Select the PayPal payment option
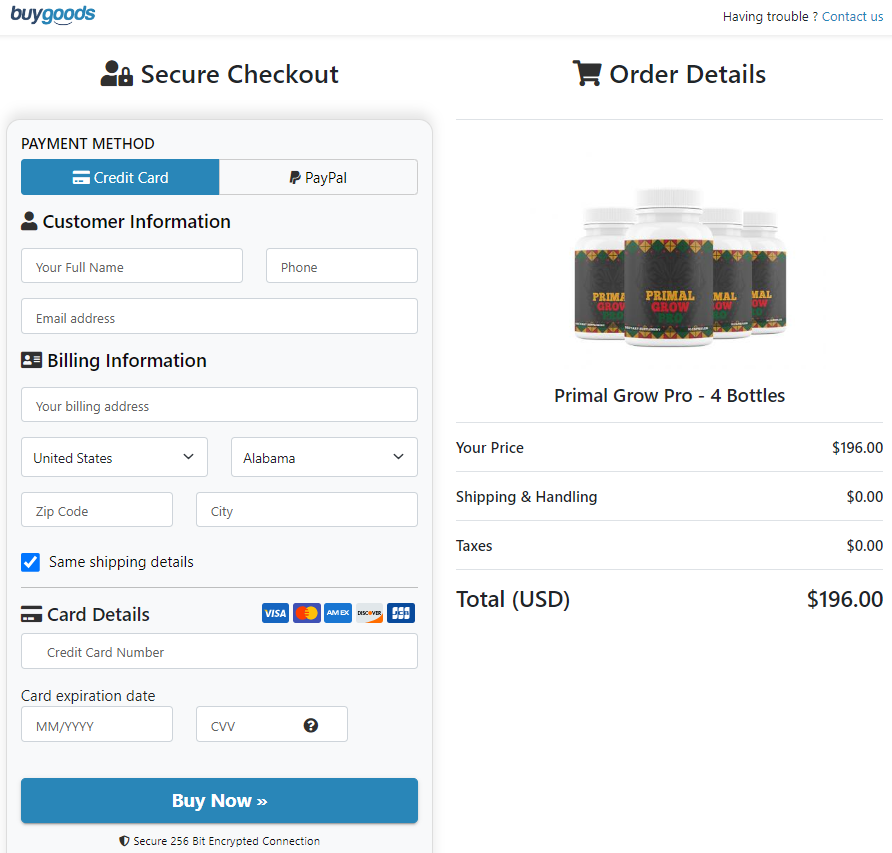 click(318, 177)
